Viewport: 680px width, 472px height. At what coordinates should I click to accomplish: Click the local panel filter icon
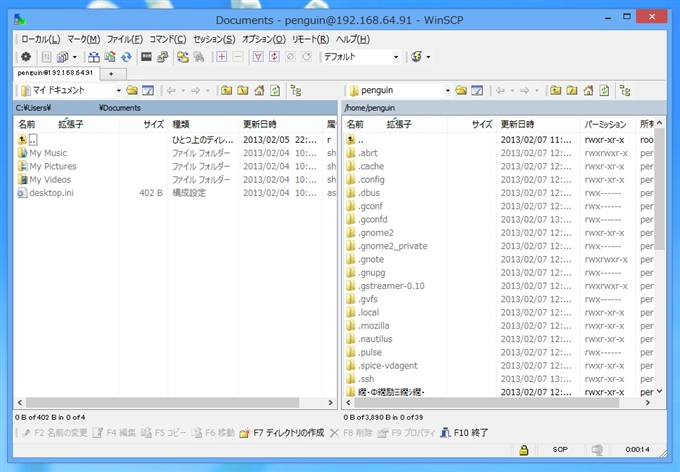point(148,91)
